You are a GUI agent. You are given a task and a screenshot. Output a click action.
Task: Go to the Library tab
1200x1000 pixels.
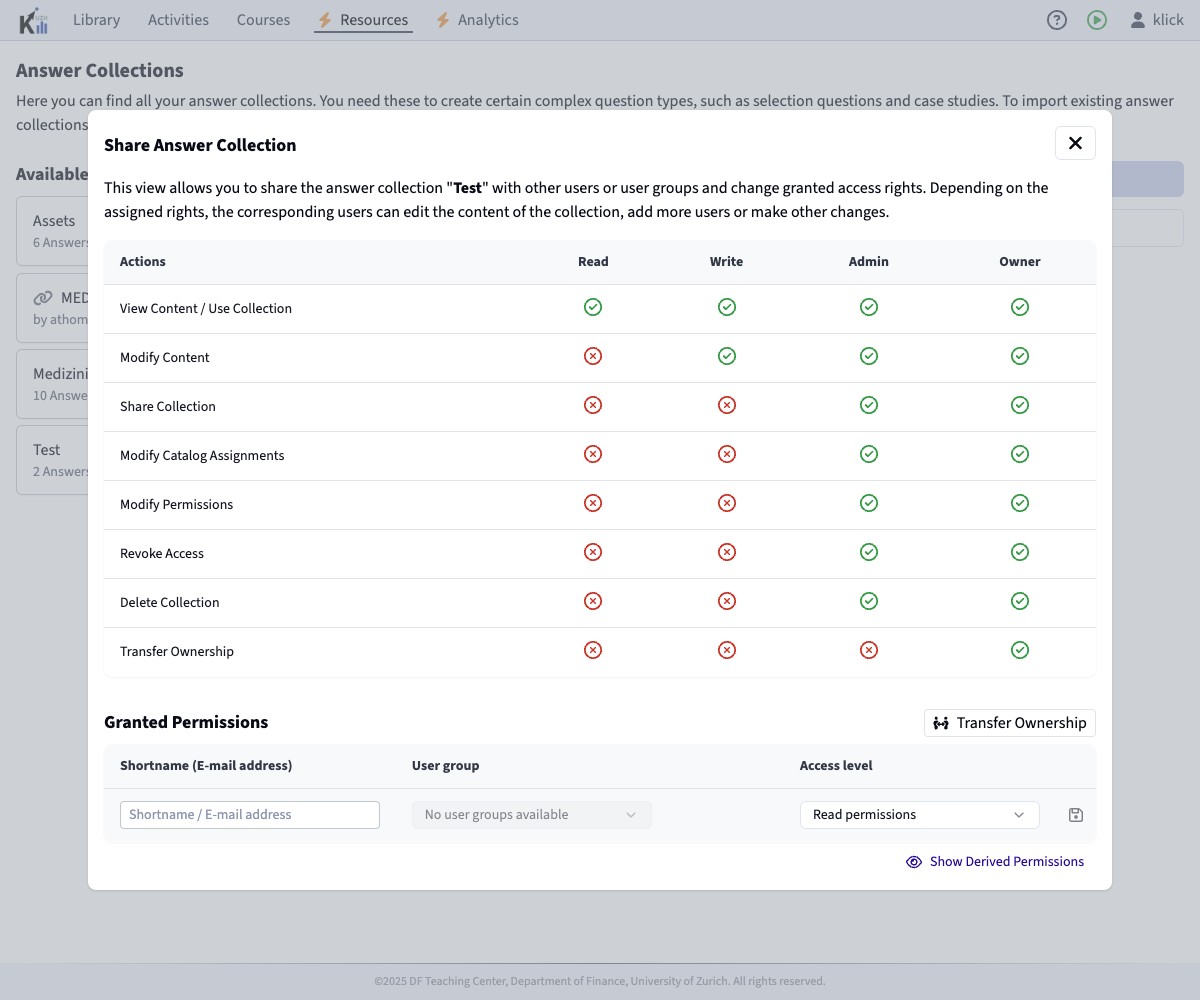point(96,20)
